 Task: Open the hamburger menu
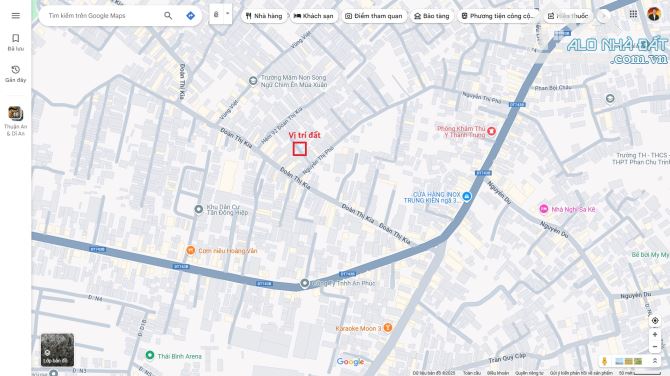click(x=15, y=16)
